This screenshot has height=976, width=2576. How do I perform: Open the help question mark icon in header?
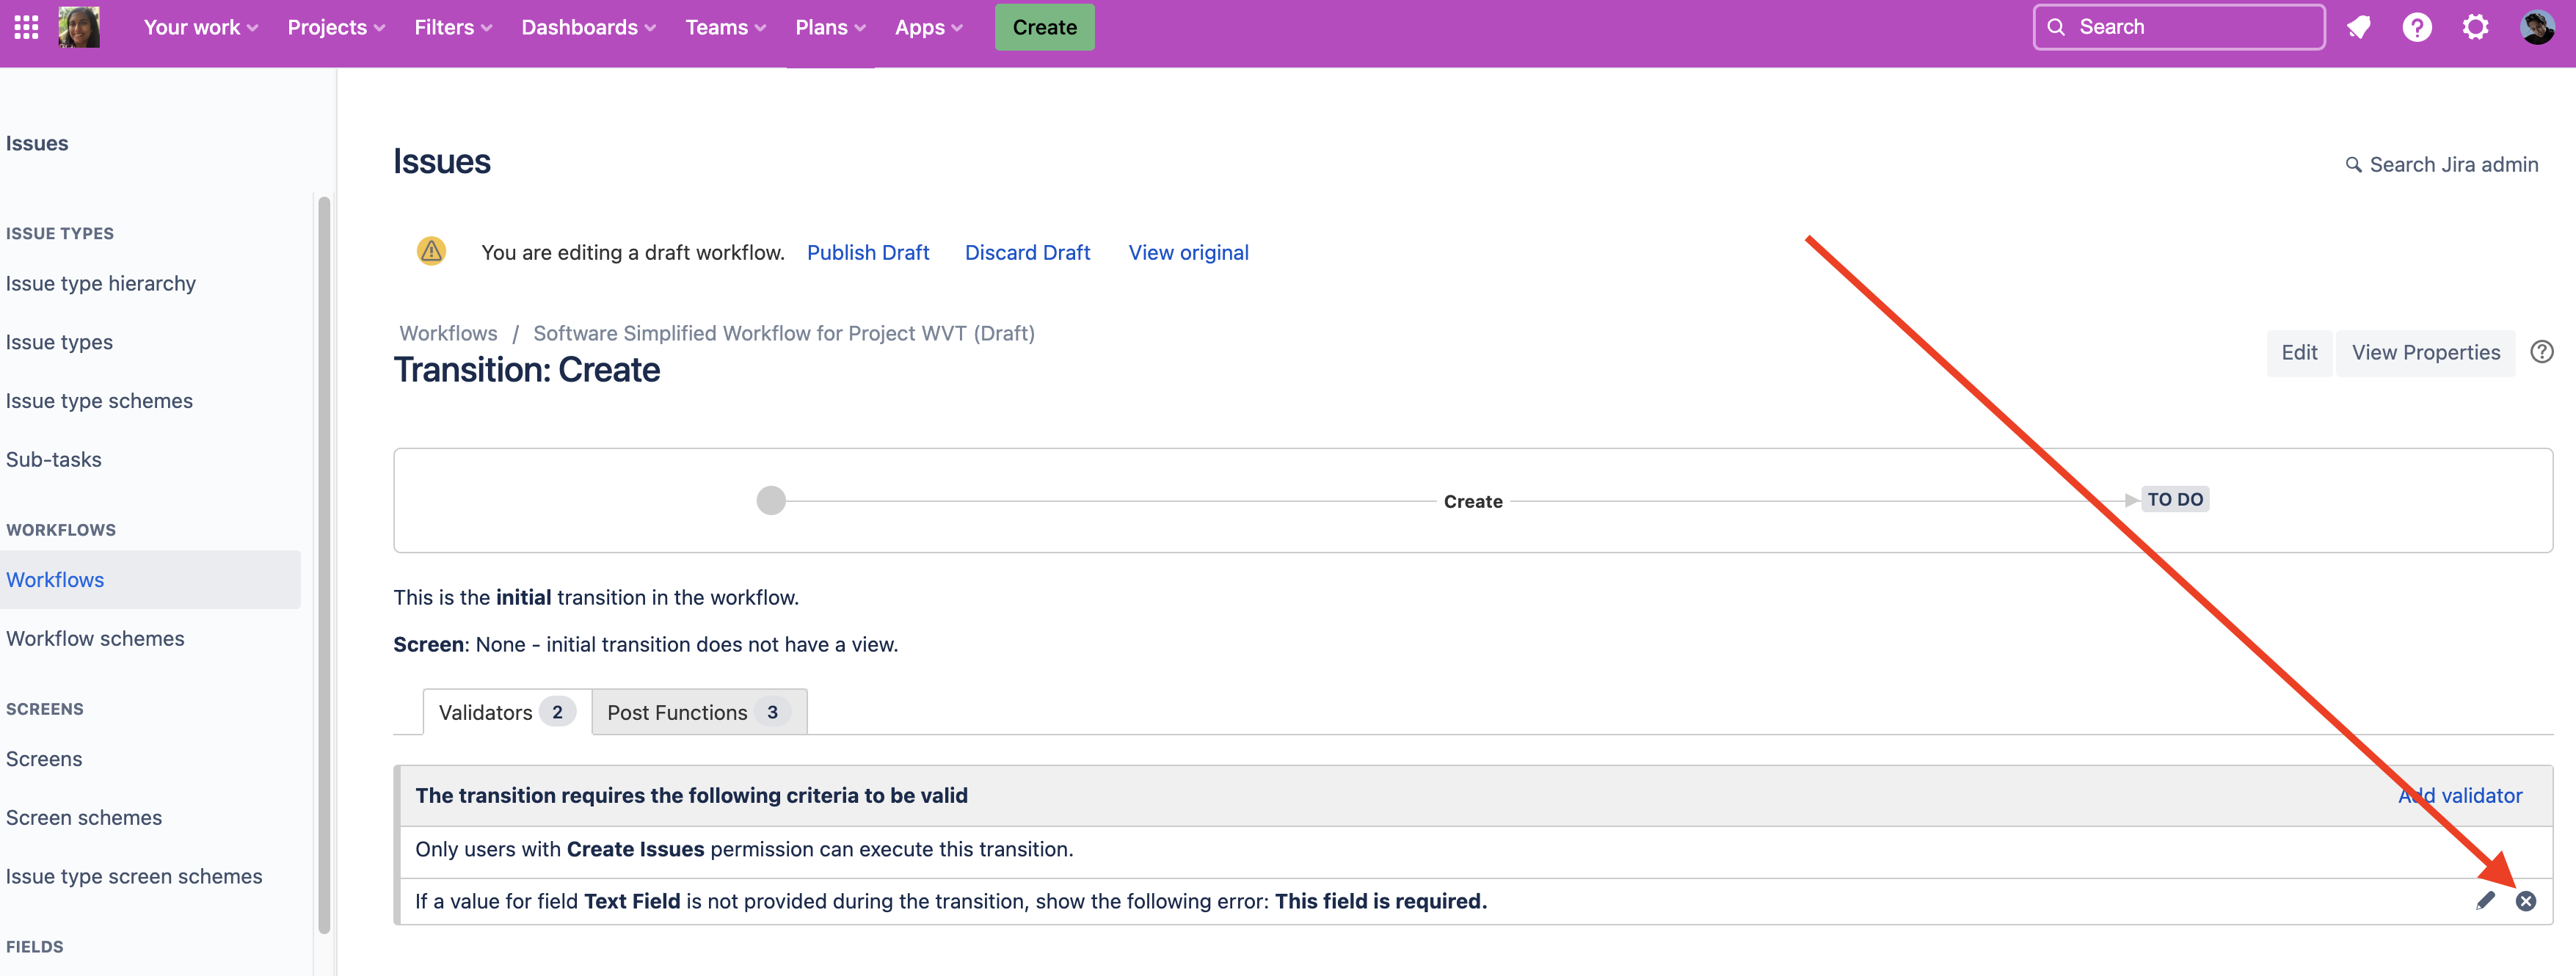(x=2417, y=27)
